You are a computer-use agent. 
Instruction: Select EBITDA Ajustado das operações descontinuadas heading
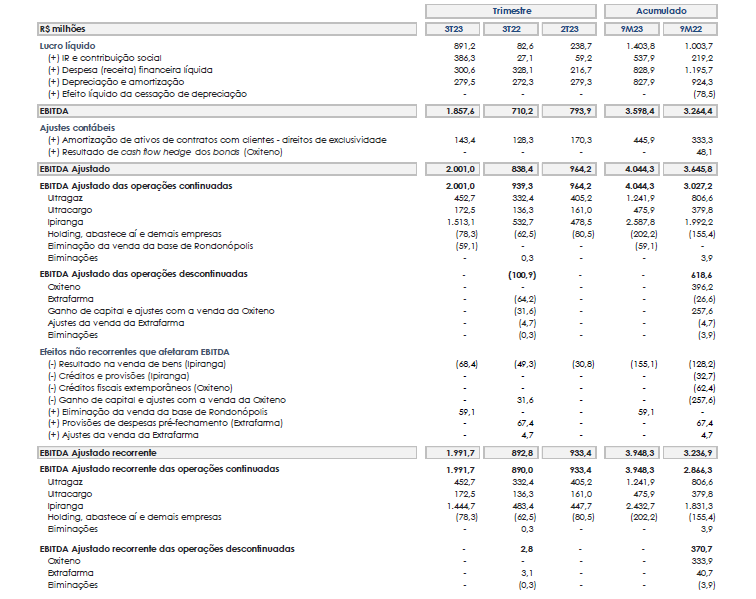tap(144, 274)
